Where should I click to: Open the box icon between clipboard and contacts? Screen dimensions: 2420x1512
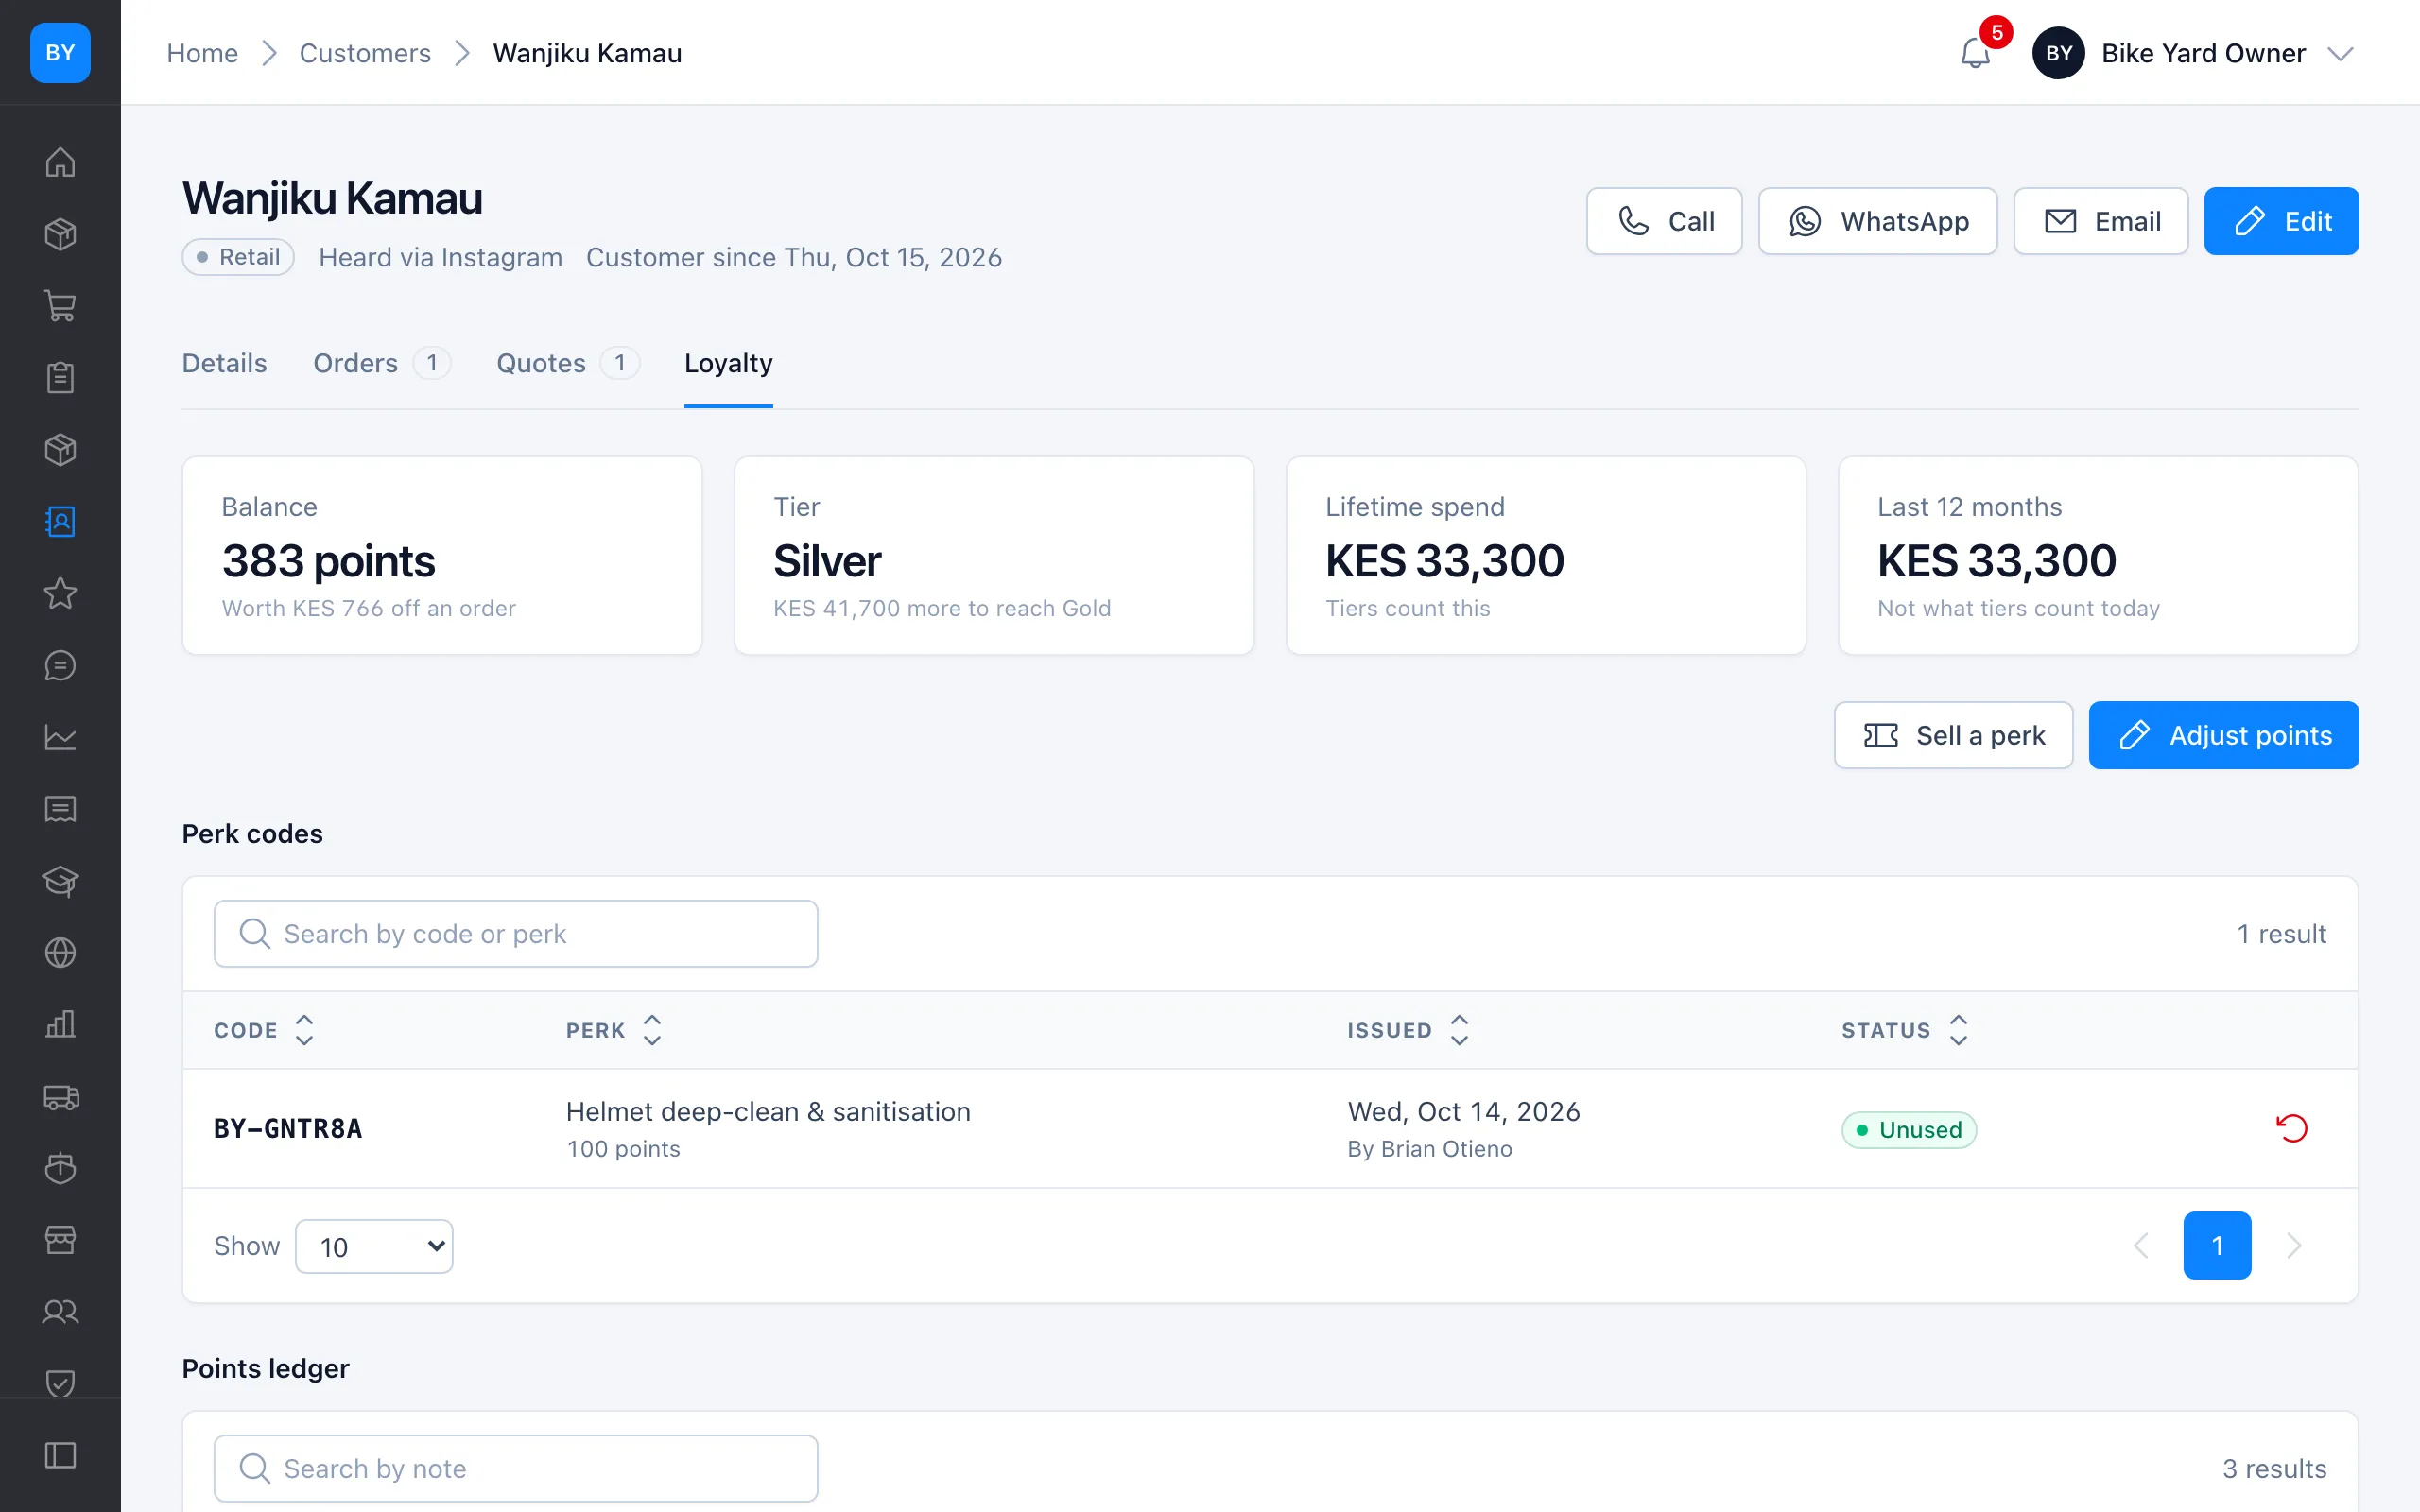[x=60, y=450]
